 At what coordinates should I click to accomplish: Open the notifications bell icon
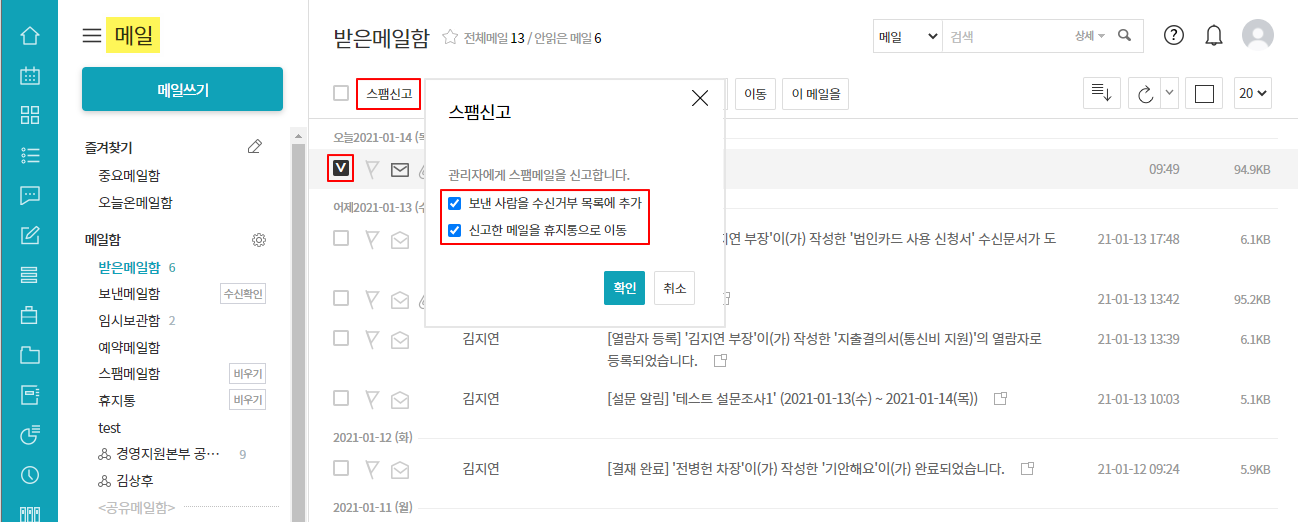tap(1214, 35)
